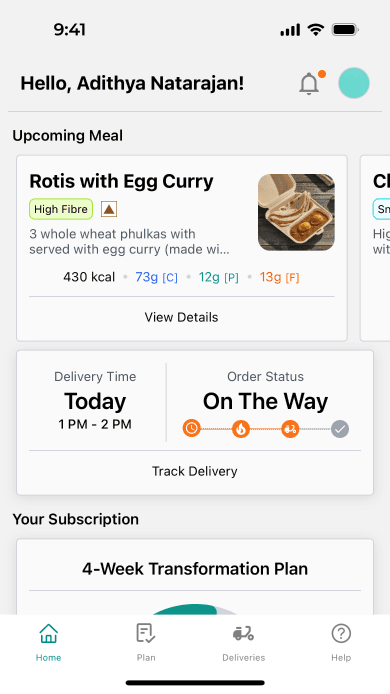The height and width of the screenshot is (694, 390).
Task: Open the Rotis with Egg Curry photo
Action: pos(296,212)
